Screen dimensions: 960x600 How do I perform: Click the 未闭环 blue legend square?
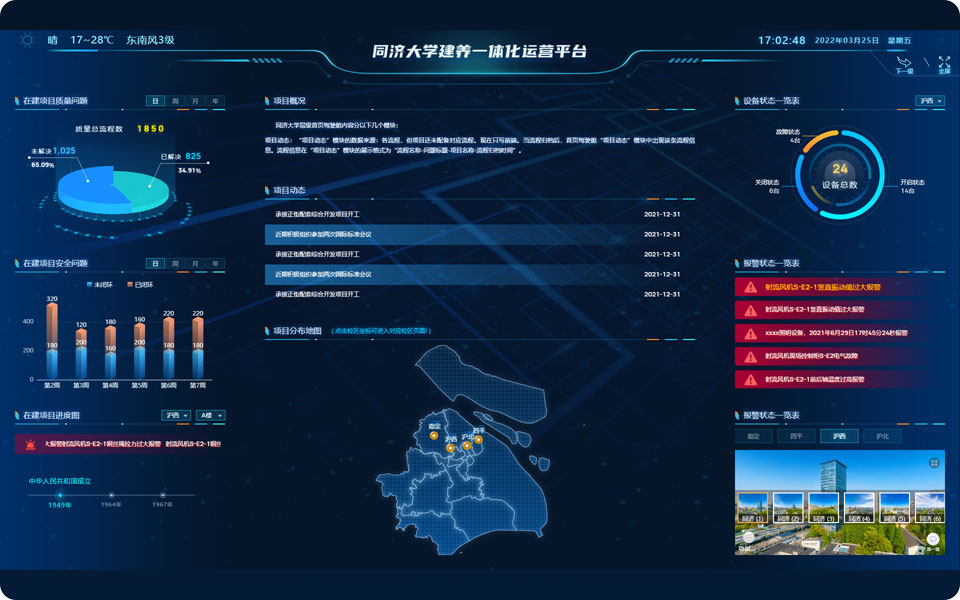[x=89, y=285]
